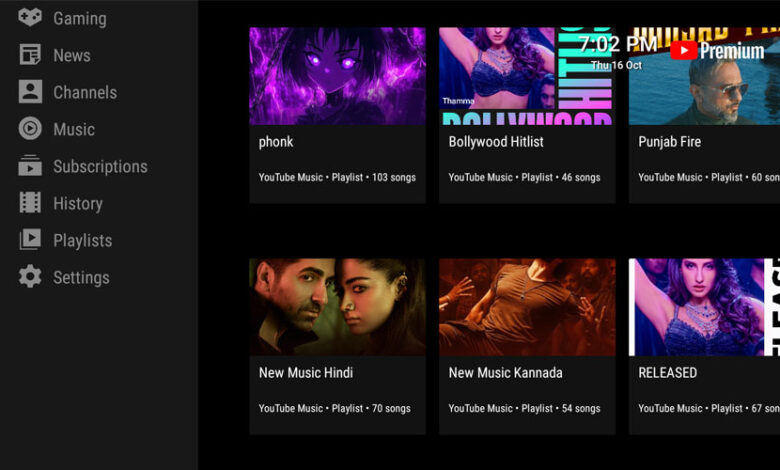Open the Settings gear icon

[x=30, y=277]
